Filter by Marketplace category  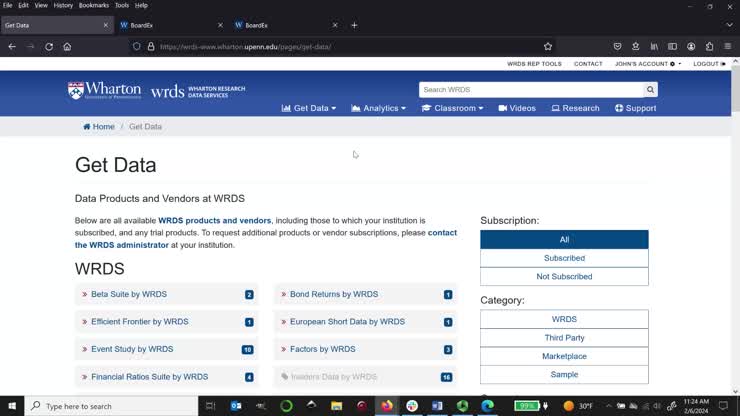(564, 356)
